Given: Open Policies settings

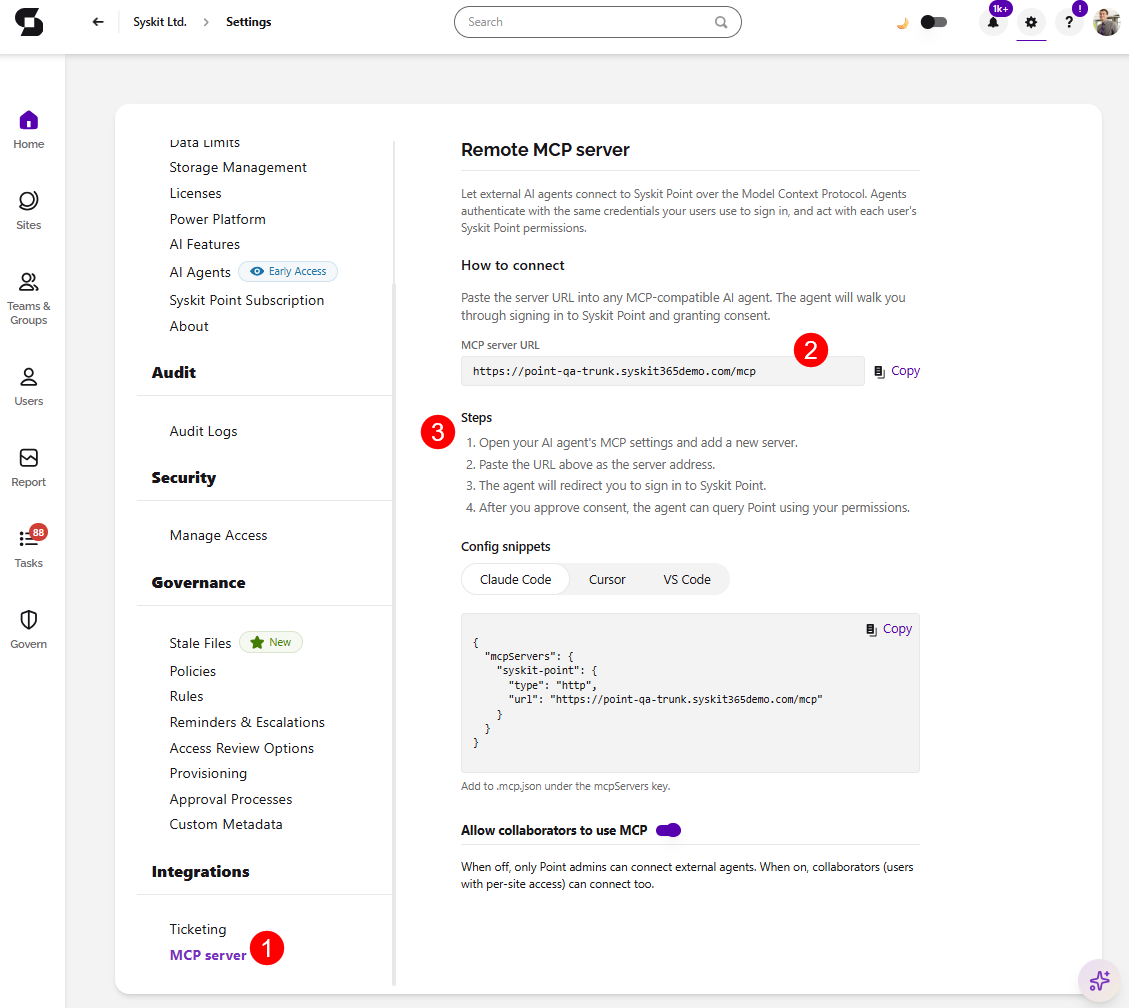Looking at the screenshot, I should (192, 671).
